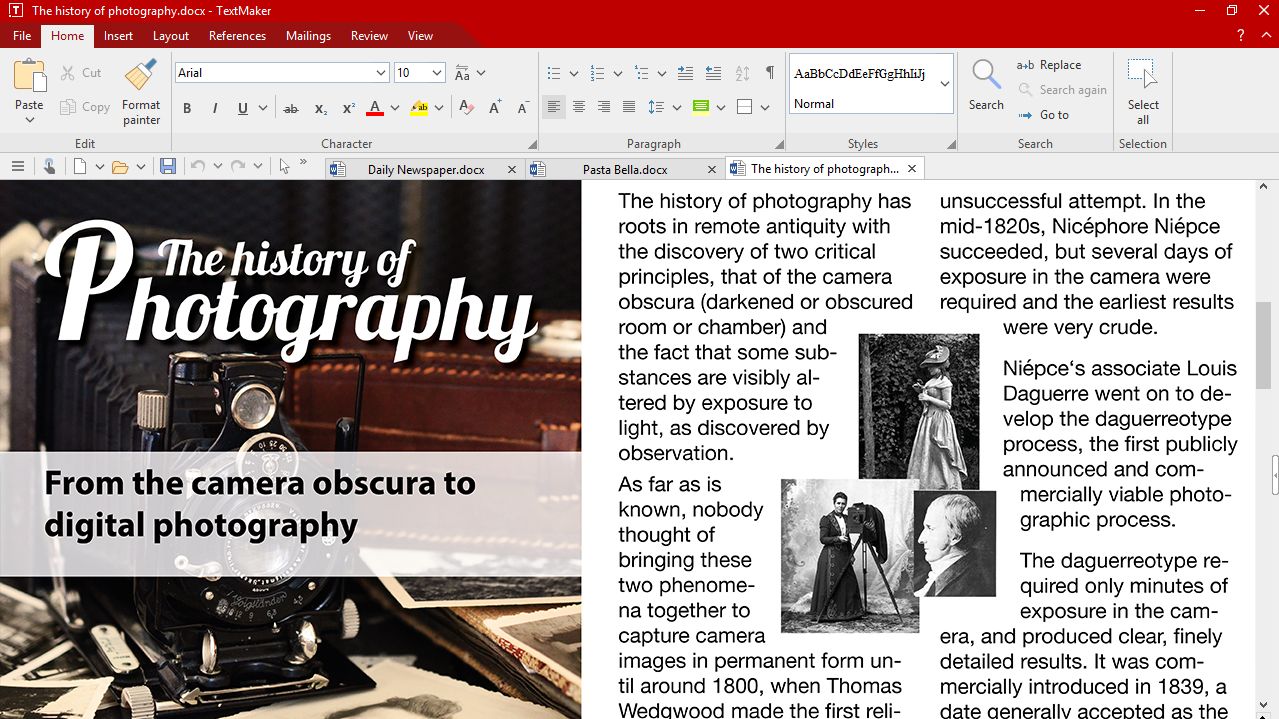This screenshot has height=719, width=1279.
Task: Expand the bullet list dropdown arrow
Action: [x=574, y=73]
